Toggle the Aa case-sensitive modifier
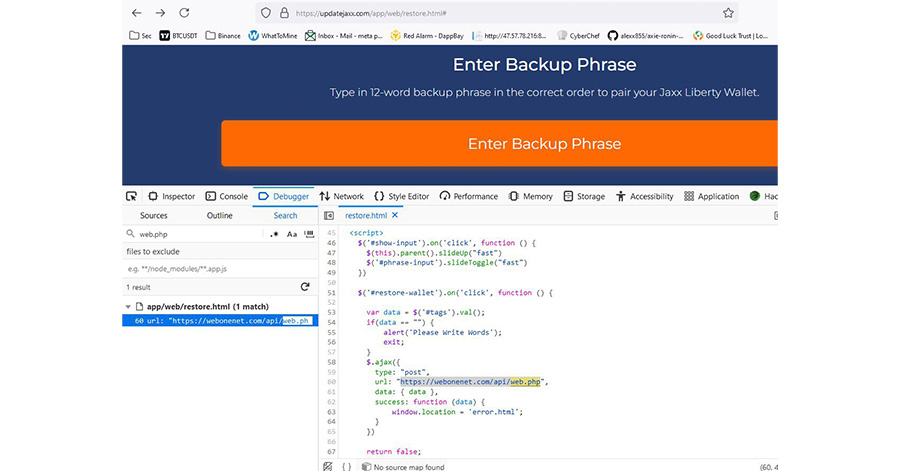Viewport: 900px width, 471px height. 292,234
